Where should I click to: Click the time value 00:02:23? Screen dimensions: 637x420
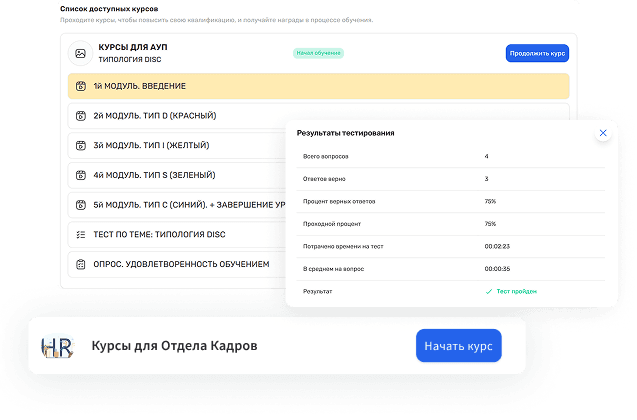click(497, 246)
